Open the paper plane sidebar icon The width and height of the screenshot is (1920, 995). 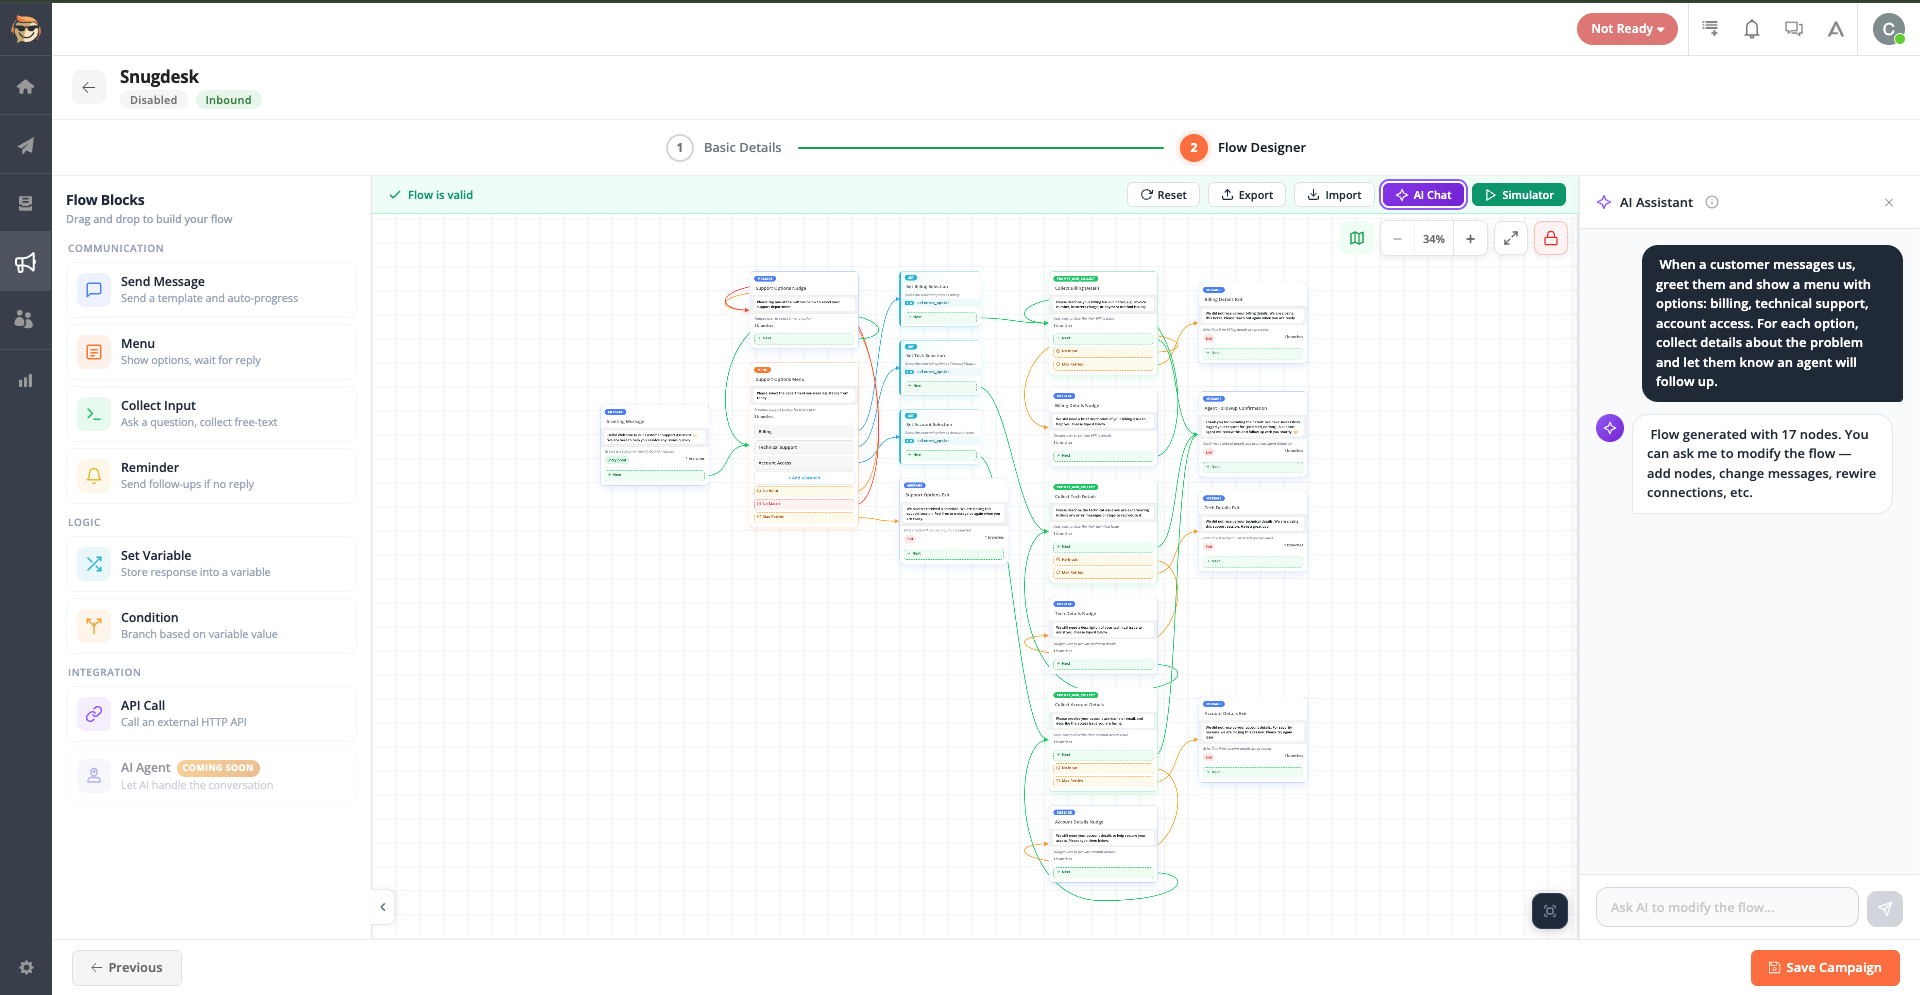tap(26, 146)
